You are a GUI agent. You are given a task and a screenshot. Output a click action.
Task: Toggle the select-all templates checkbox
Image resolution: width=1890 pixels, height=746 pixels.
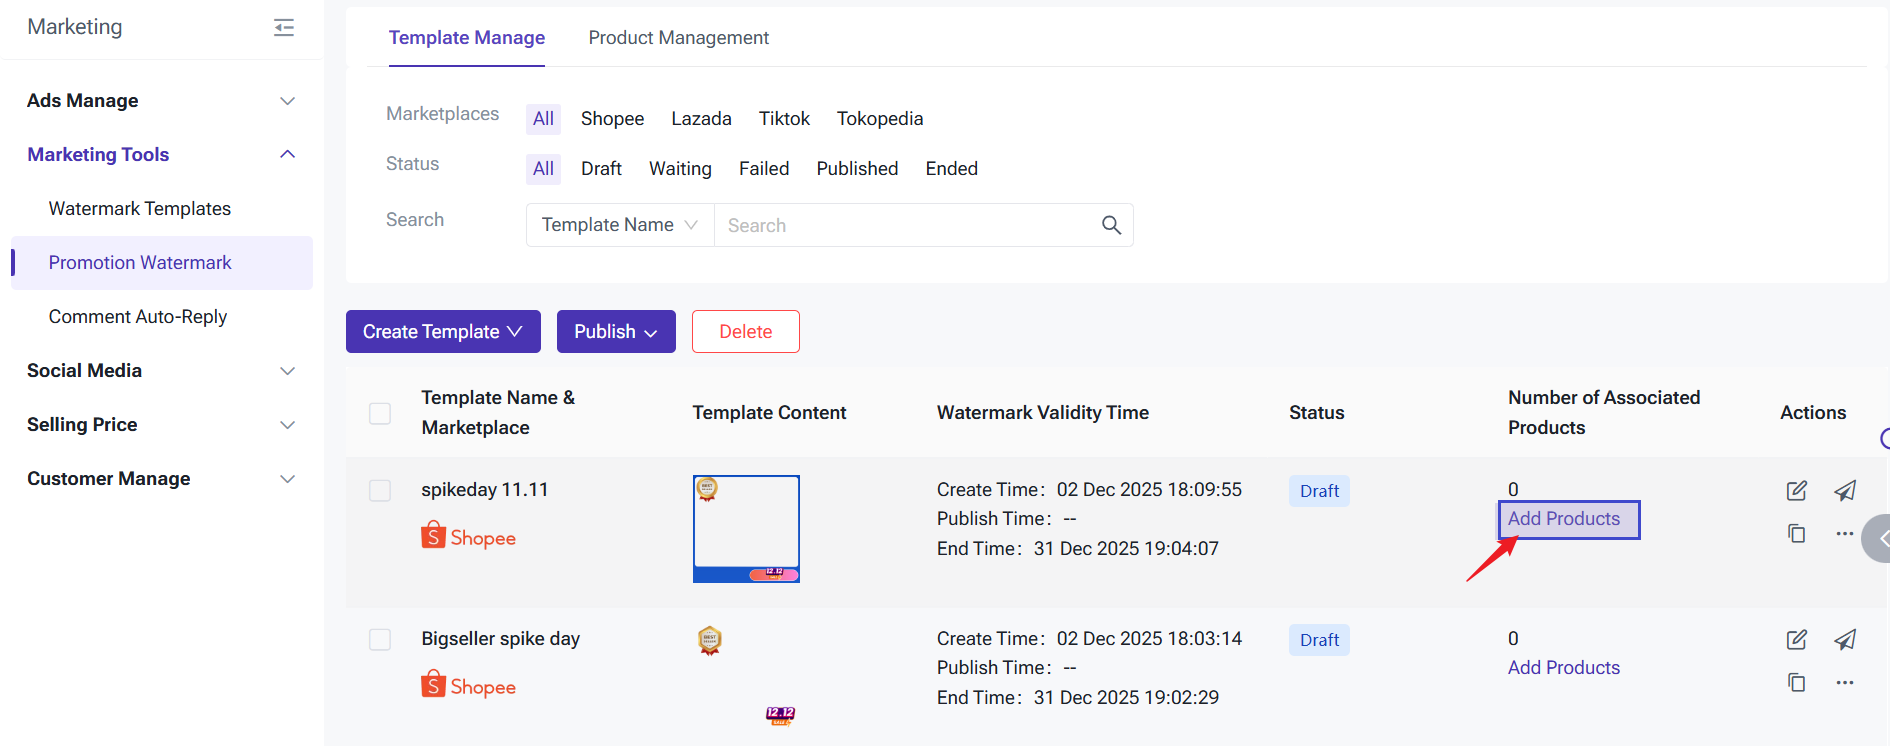pos(380,413)
